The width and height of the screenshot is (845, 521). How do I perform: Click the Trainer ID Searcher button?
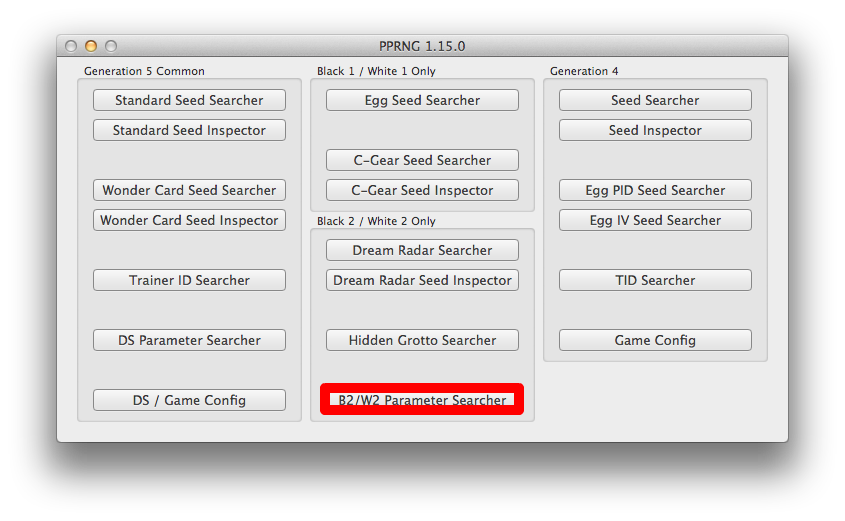tap(189, 280)
